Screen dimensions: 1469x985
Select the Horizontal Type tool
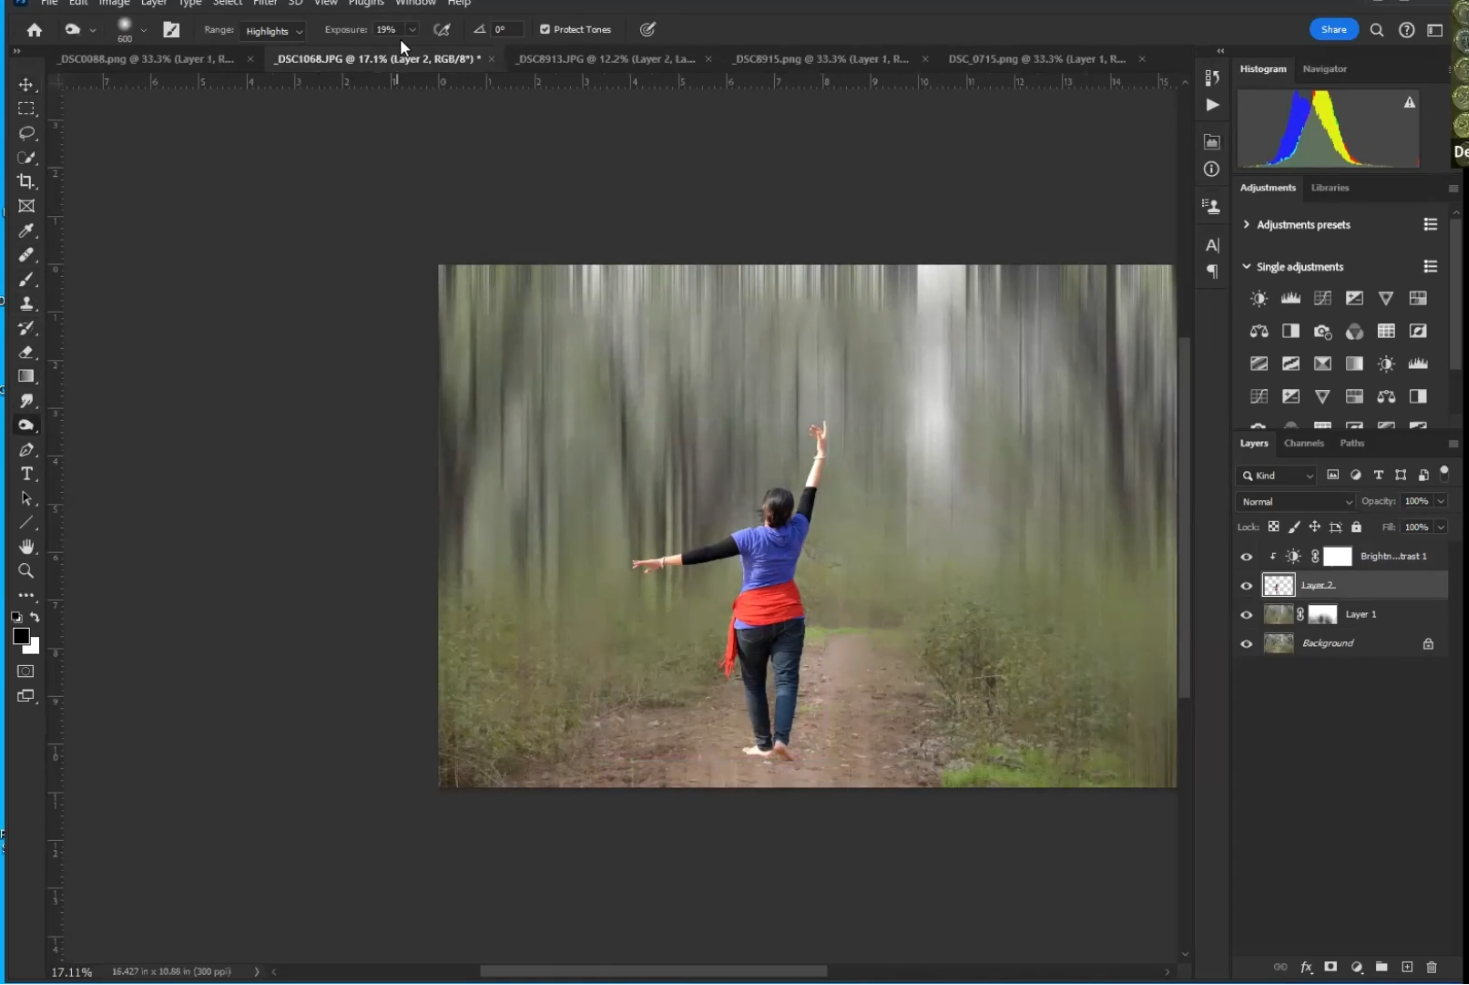point(26,474)
